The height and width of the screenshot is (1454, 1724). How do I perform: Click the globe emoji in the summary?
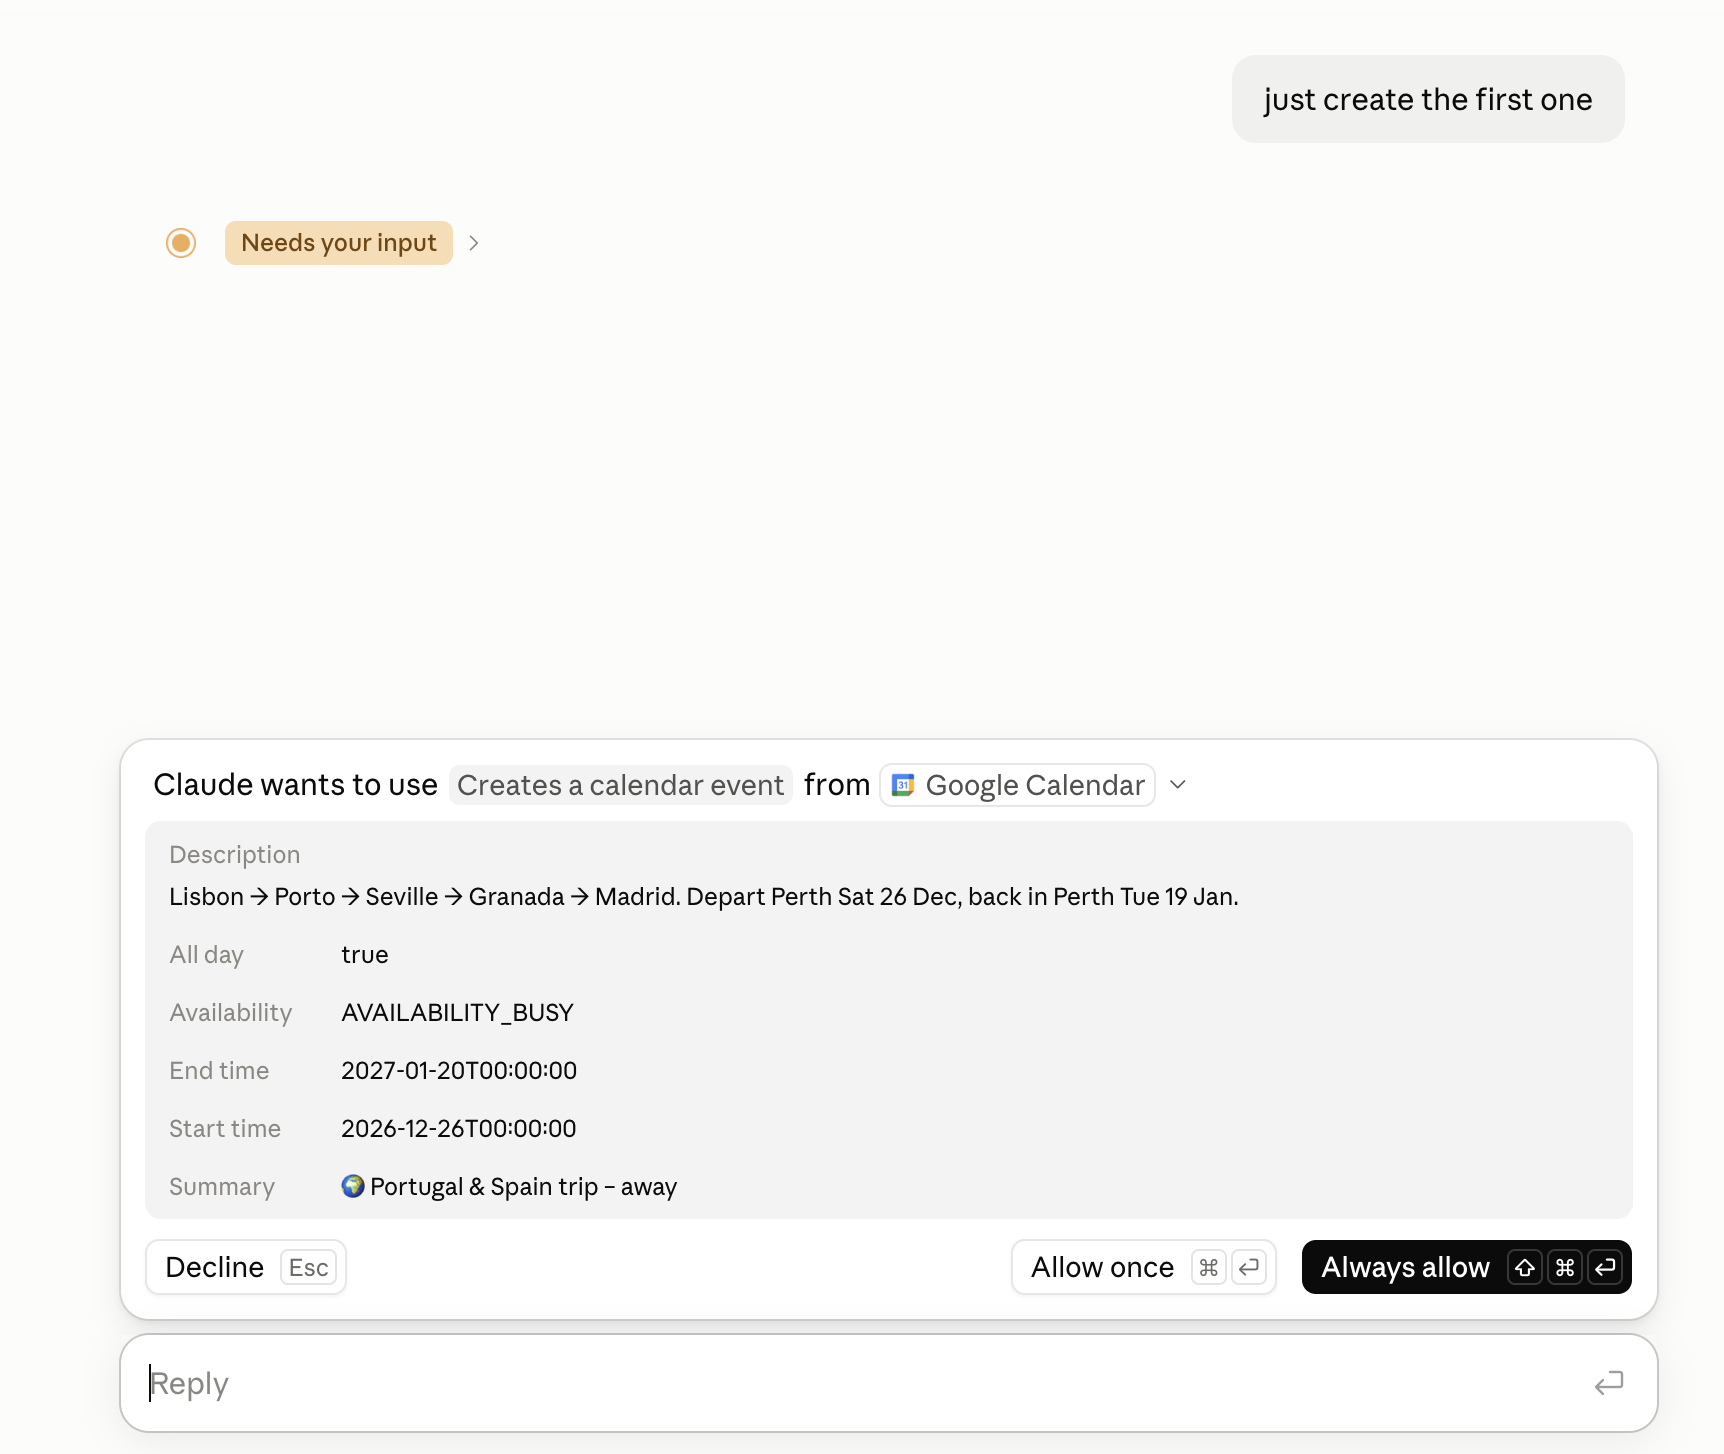[x=353, y=1186]
